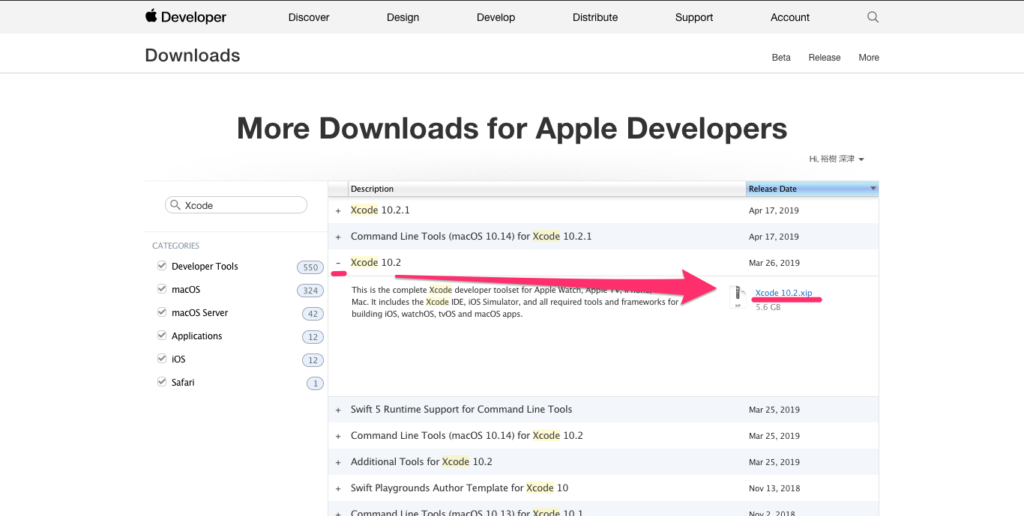This screenshot has width=1024, height=516.
Task: Click the Xcode 10.2 row title
Action: click(376, 263)
